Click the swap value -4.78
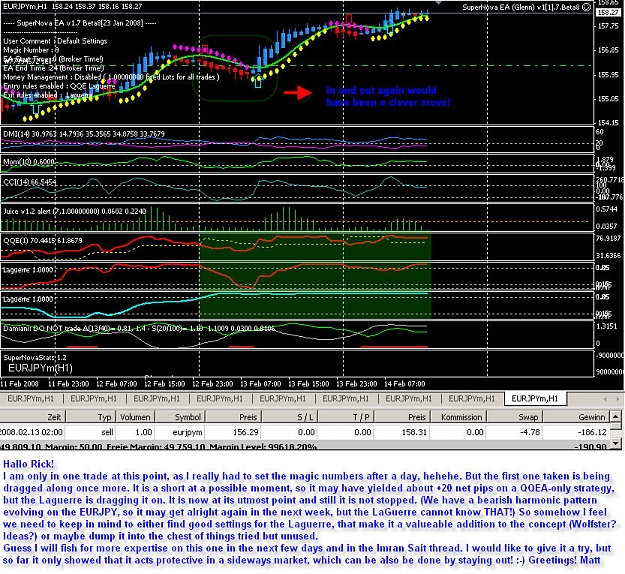 coord(530,432)
